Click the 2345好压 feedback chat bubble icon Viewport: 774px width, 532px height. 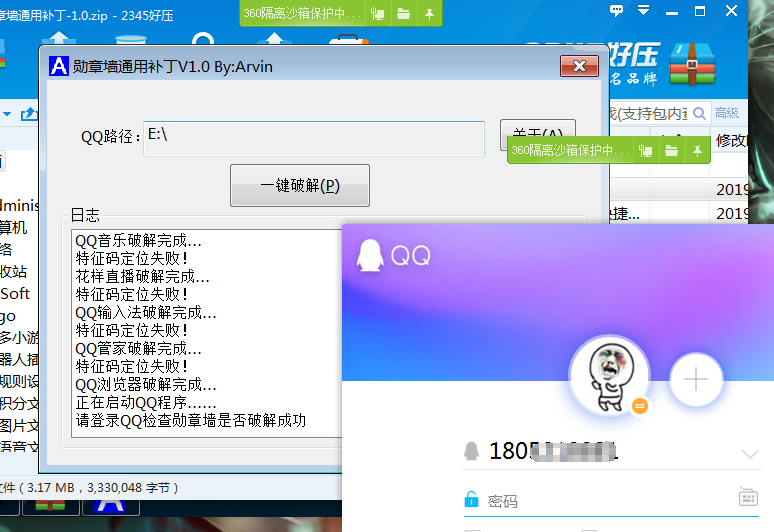point(617,10)
